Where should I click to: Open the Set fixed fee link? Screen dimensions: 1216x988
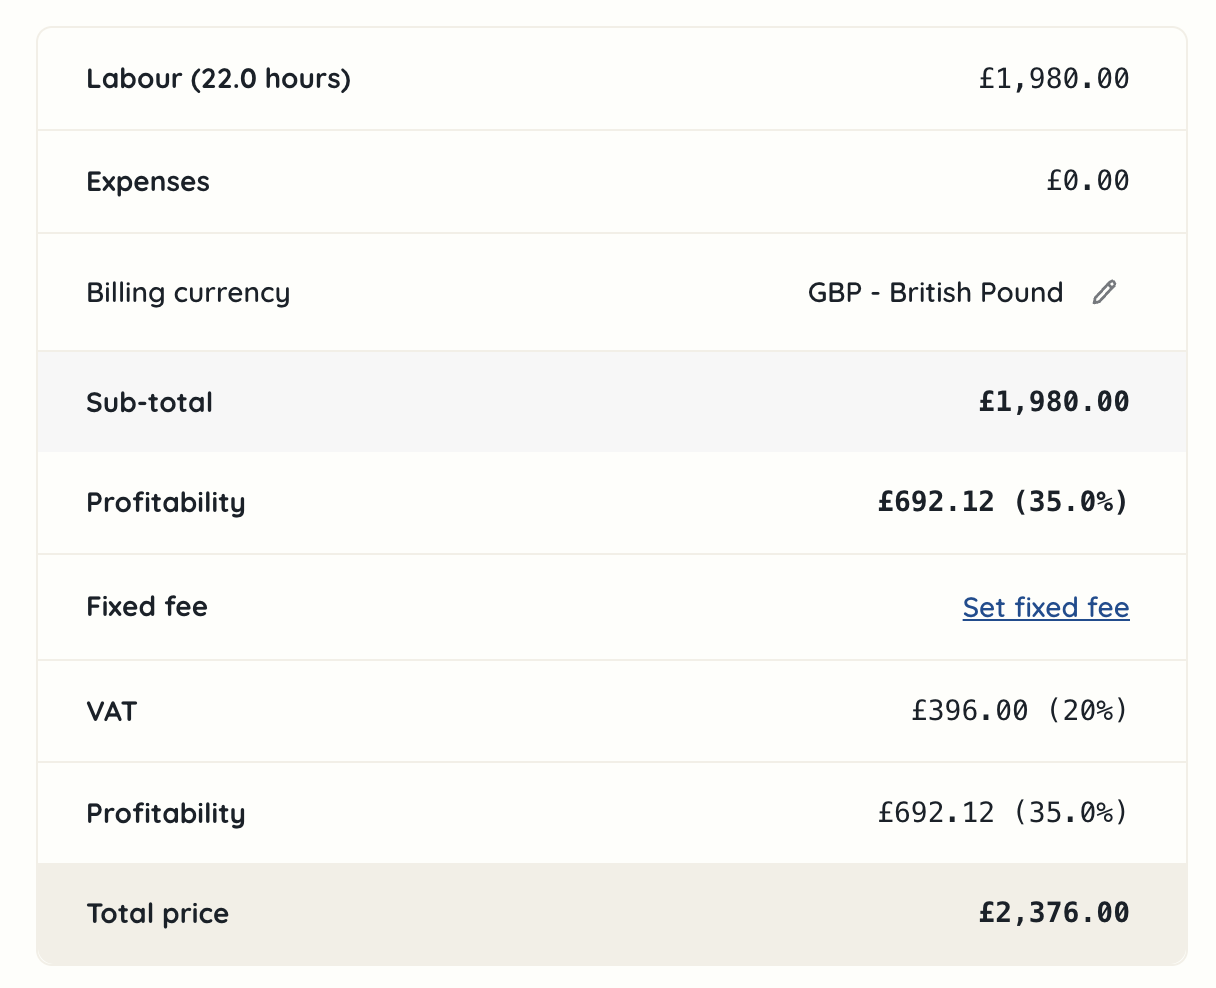(1045, 607)
